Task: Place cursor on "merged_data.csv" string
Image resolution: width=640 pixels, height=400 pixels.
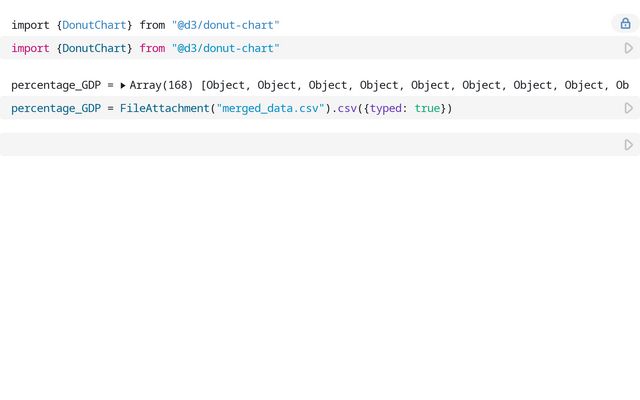Action: [x=271, y=108]
